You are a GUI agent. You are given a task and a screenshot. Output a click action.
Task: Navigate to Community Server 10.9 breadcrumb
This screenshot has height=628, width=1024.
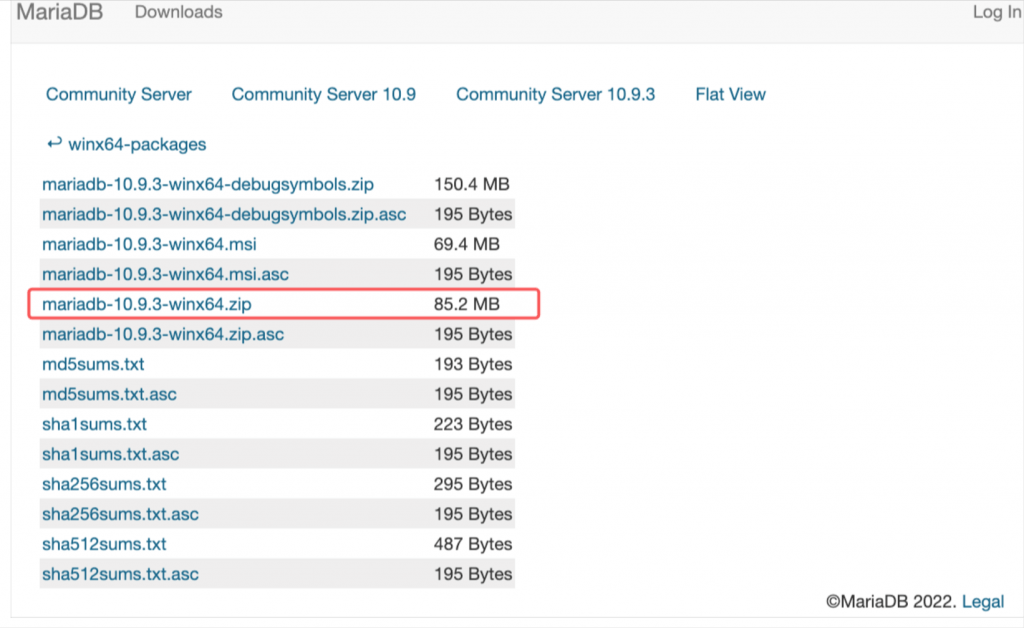(323, 95)
